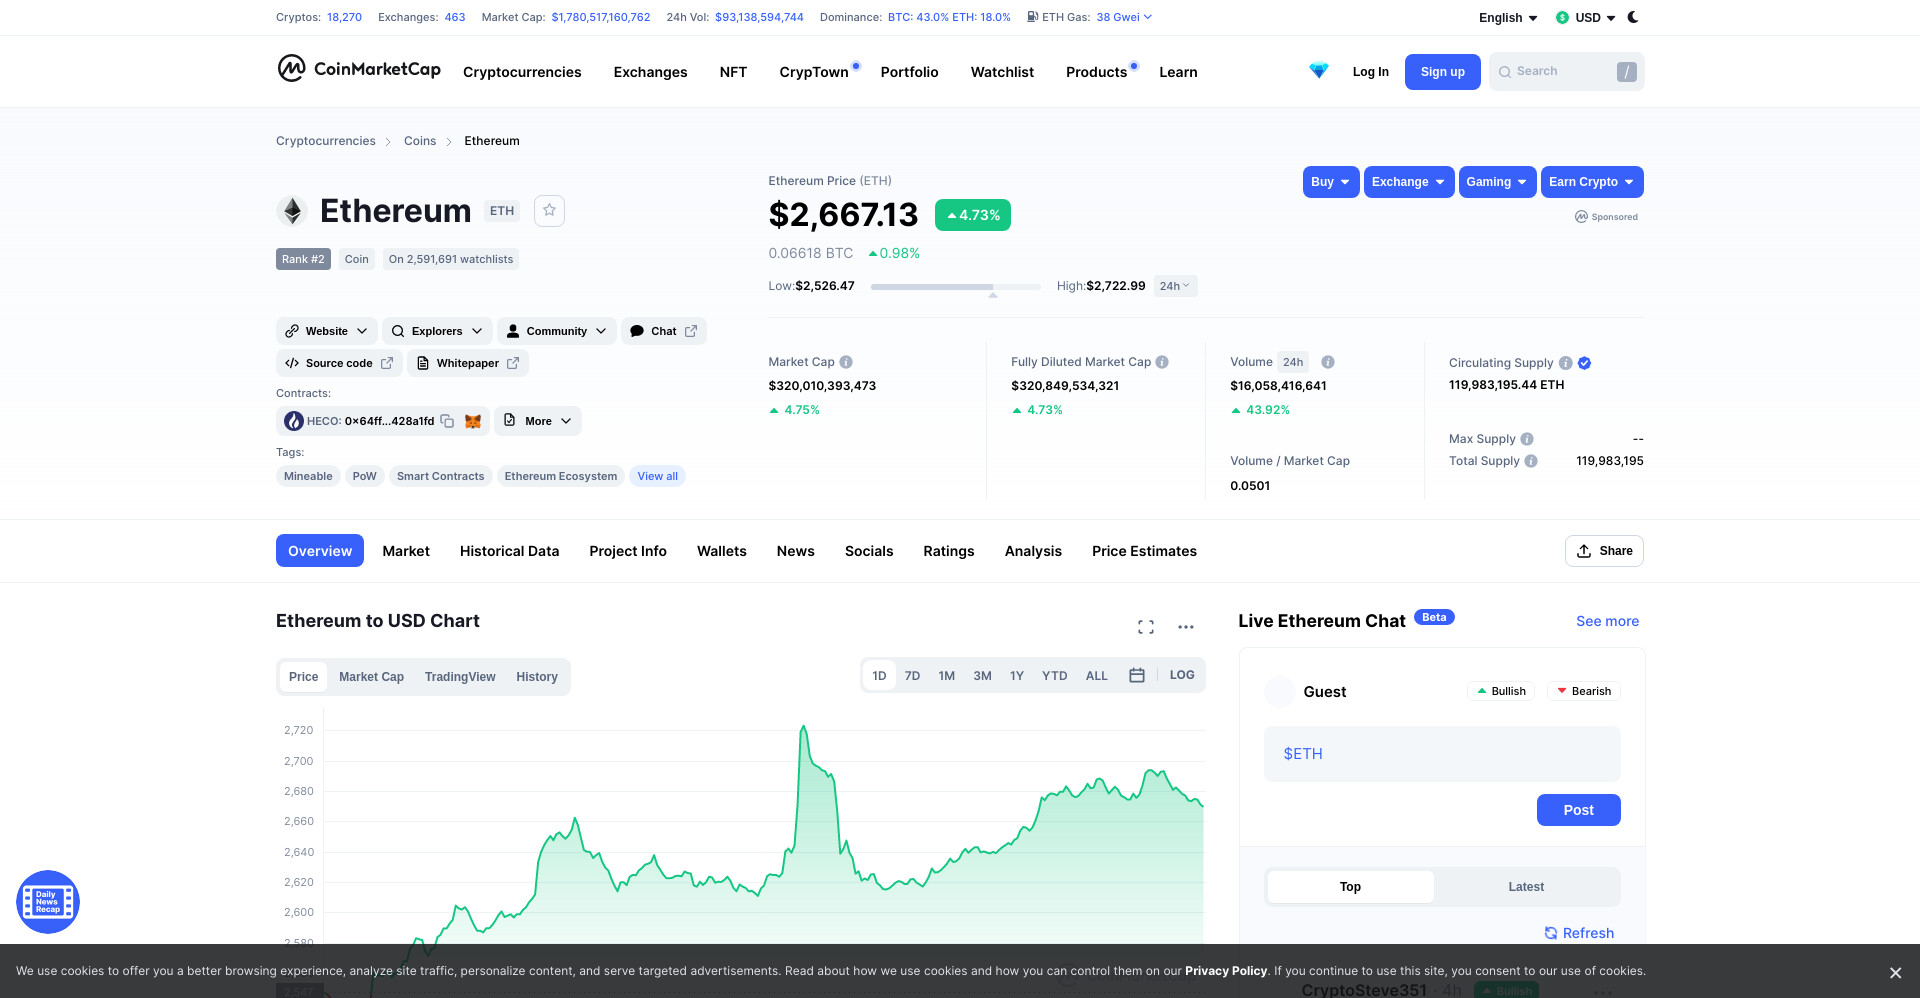Open the Whitepaper document link
The image size is (1920, 998).
(468, 363)
